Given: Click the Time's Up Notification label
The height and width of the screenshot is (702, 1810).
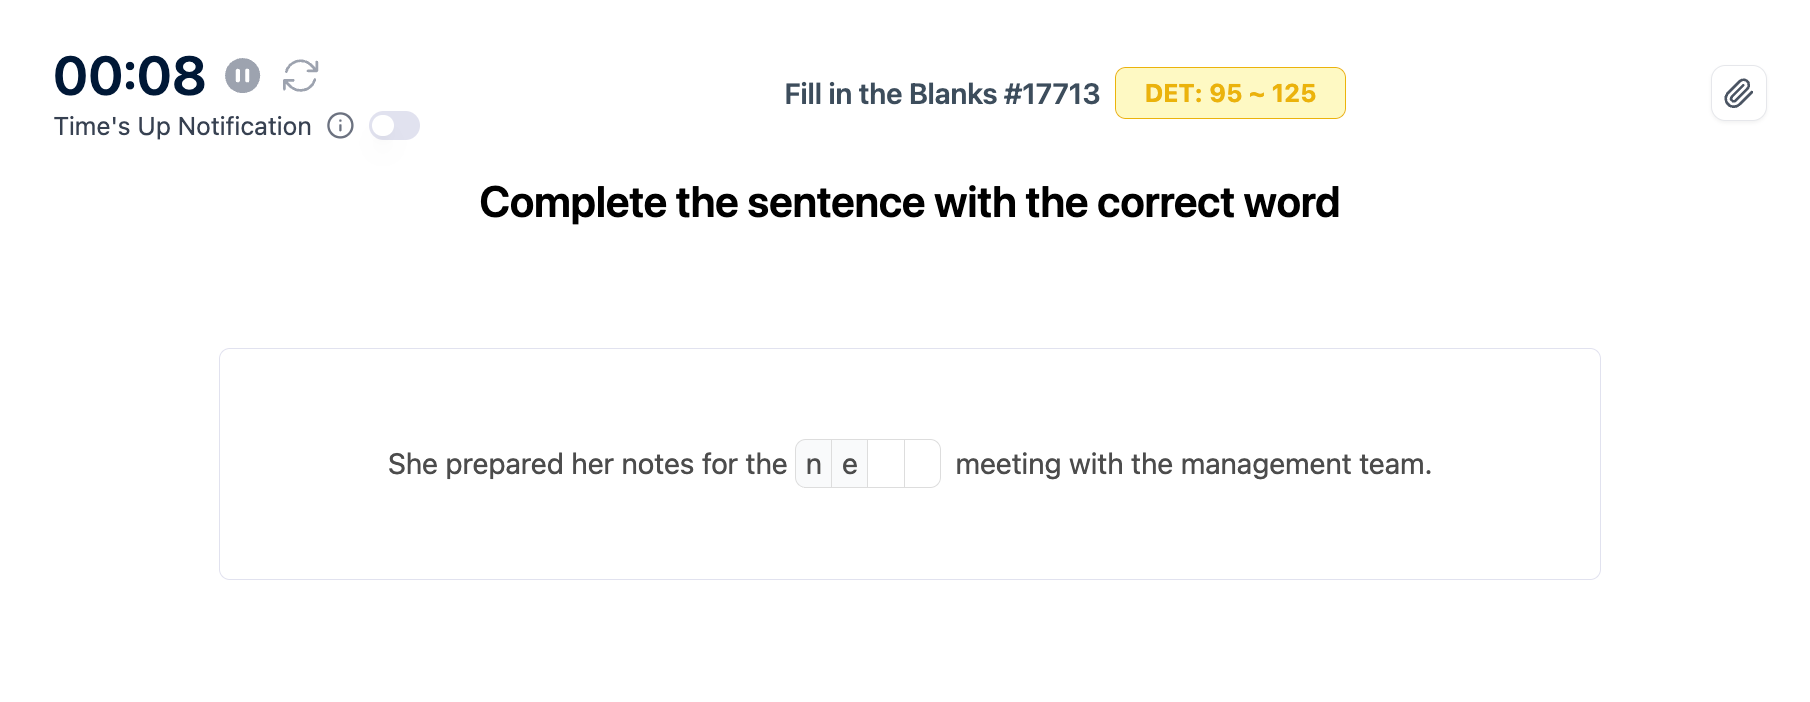Looking at the screenshot, I should pos(182,126).
